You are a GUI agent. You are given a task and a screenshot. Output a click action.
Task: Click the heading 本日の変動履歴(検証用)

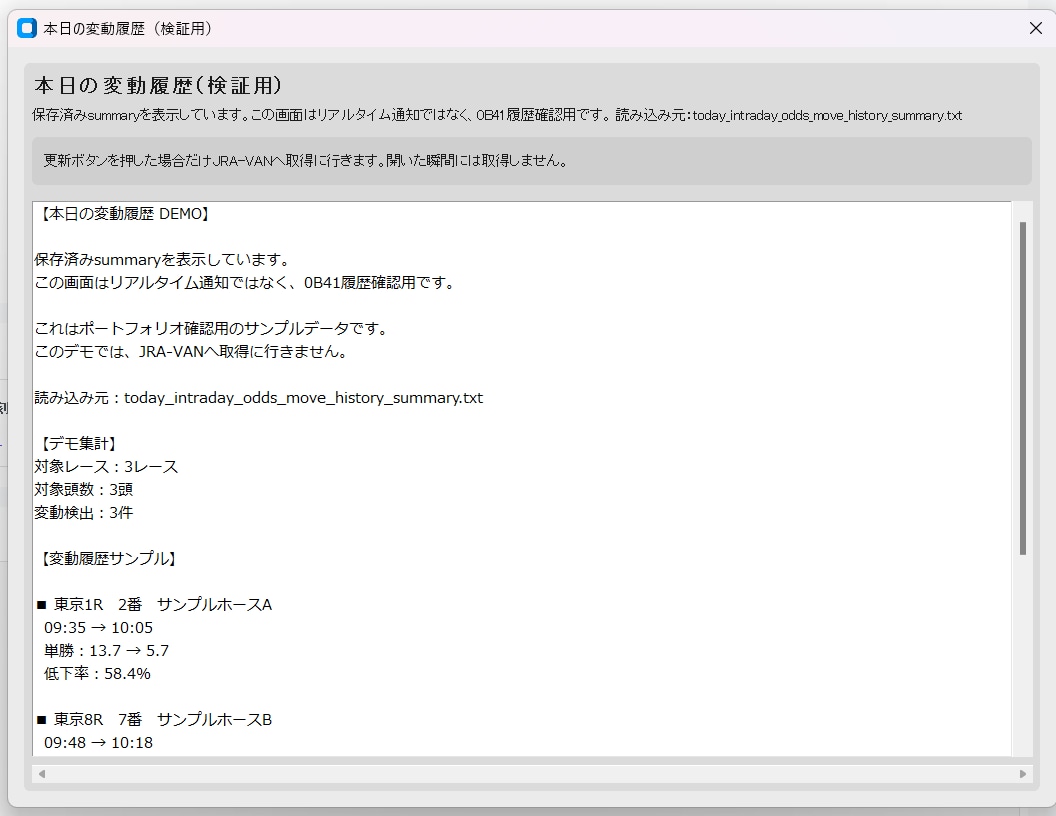pyautogui.click(x=158, y=86)
